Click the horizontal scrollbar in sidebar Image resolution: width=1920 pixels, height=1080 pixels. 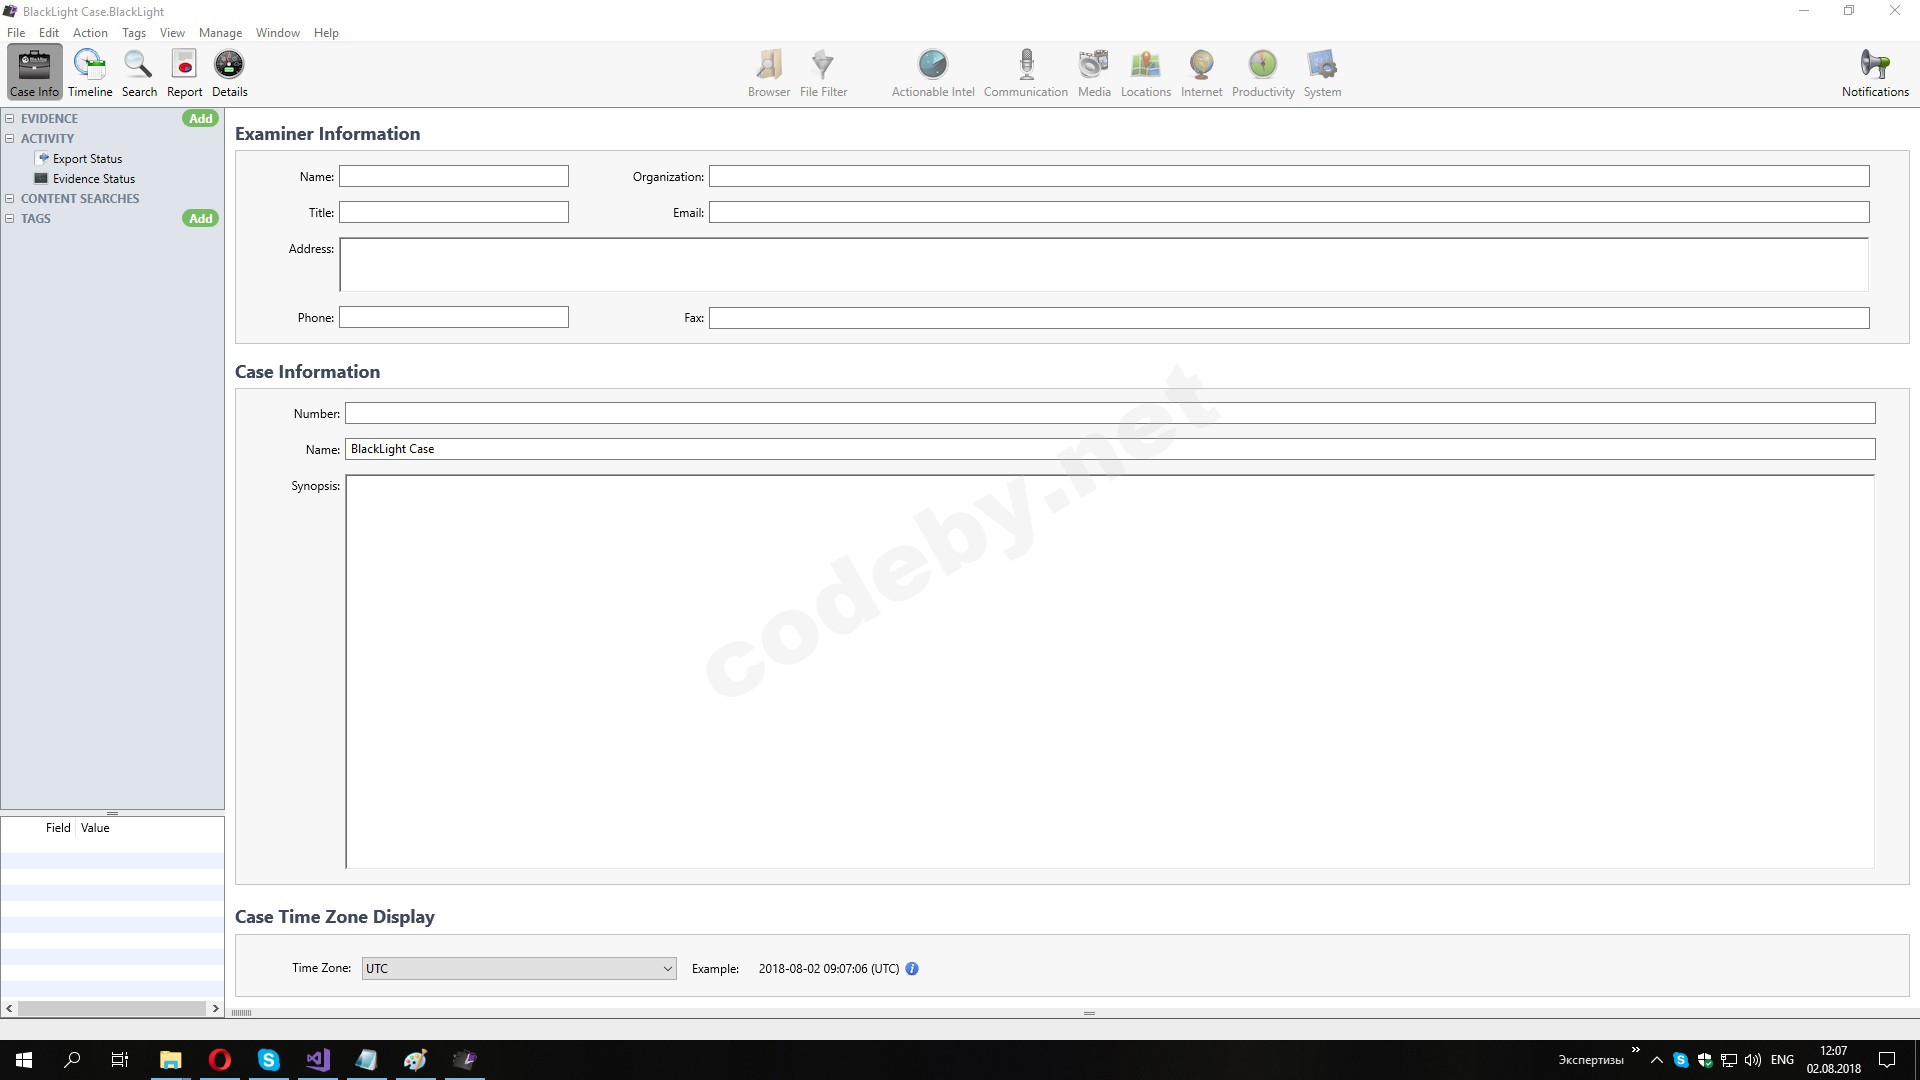112,1009
